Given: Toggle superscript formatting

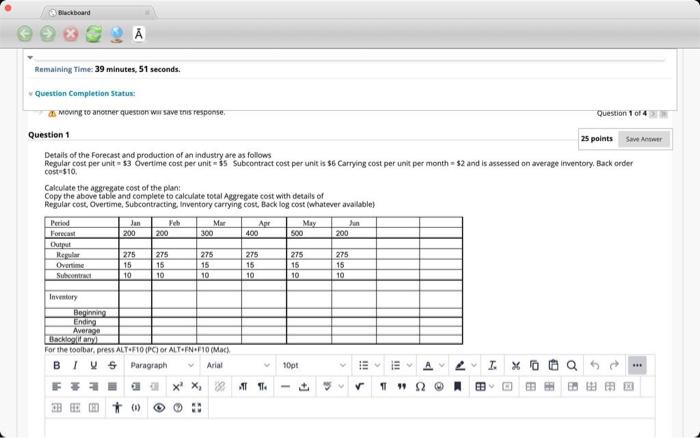Looking at the screenshot, I should tap(177, 387).
